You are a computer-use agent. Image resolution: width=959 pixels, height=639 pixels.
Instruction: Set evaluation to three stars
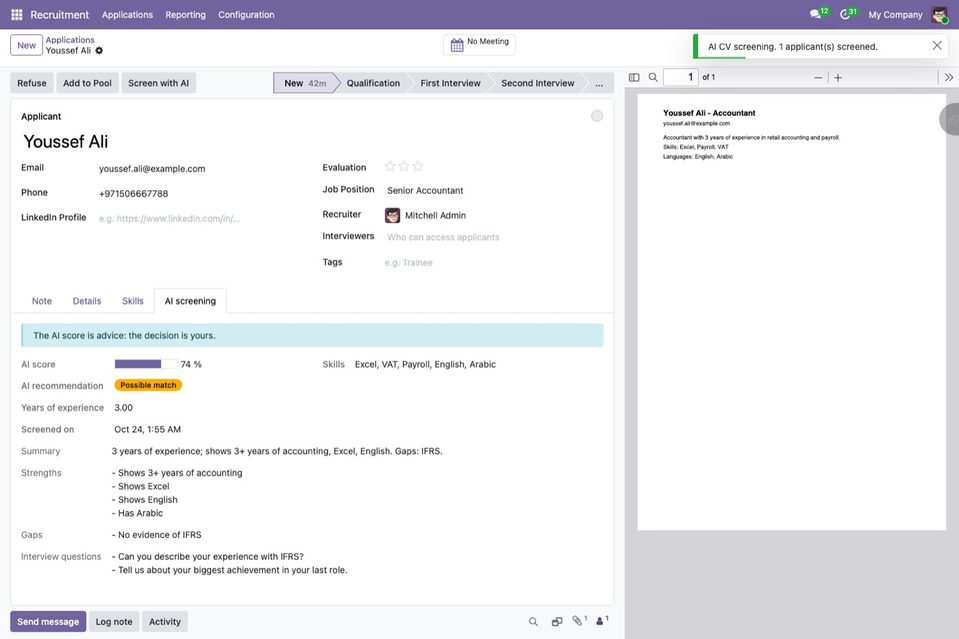[x=418, y=166]
